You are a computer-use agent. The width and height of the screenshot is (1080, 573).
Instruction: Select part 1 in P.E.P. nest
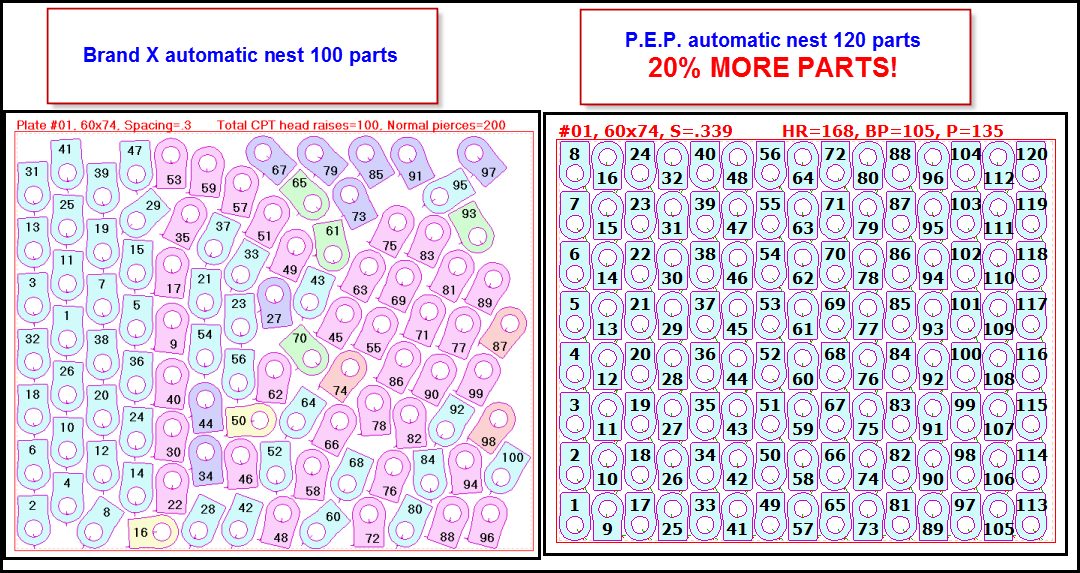pyautogui.click(x=574, y=516)
